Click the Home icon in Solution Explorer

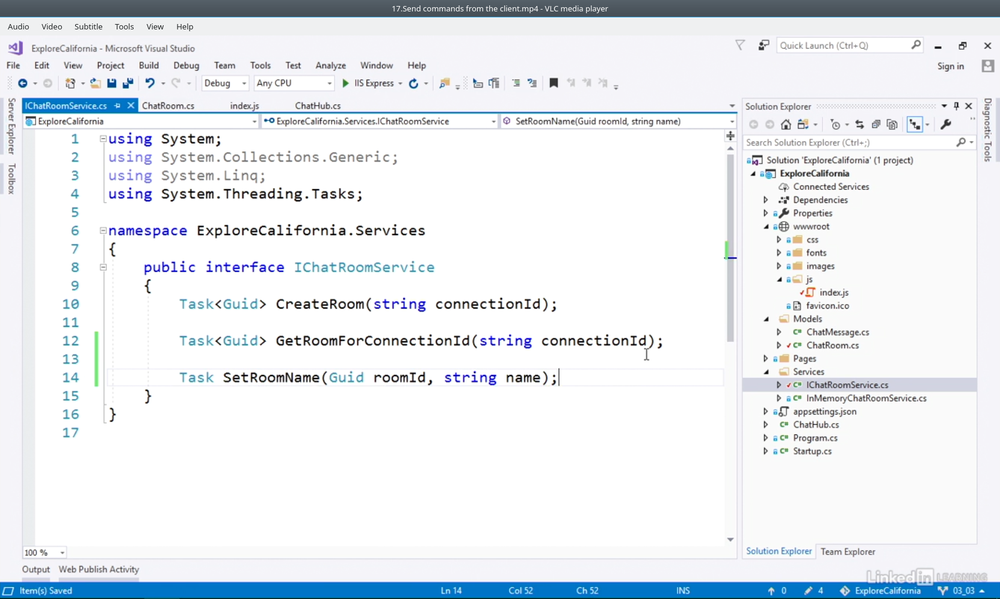click(786, 125)
